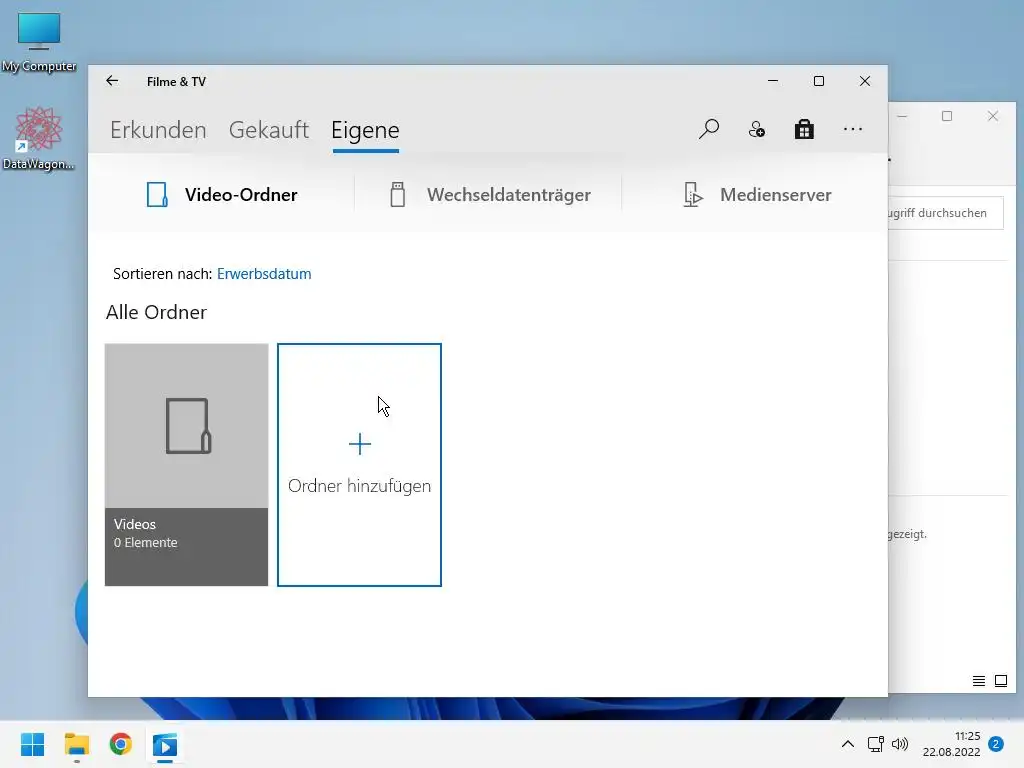This screenshot has height=768, width=1024.
Task: Switch background window to details list view
Action: (978, 681)
